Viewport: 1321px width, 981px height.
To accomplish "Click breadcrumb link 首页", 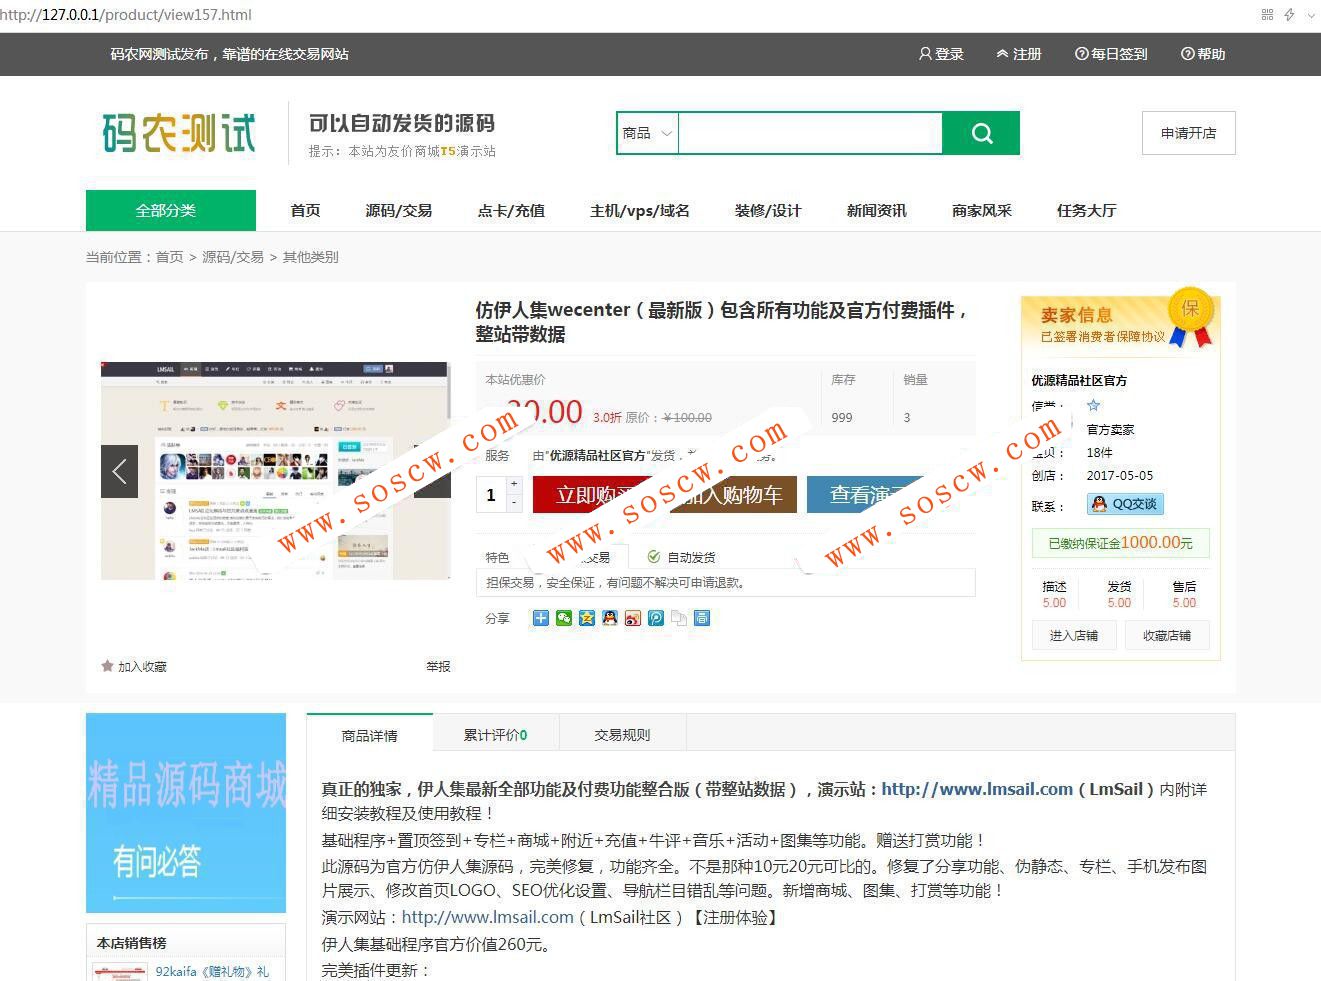I will (169, 257).
